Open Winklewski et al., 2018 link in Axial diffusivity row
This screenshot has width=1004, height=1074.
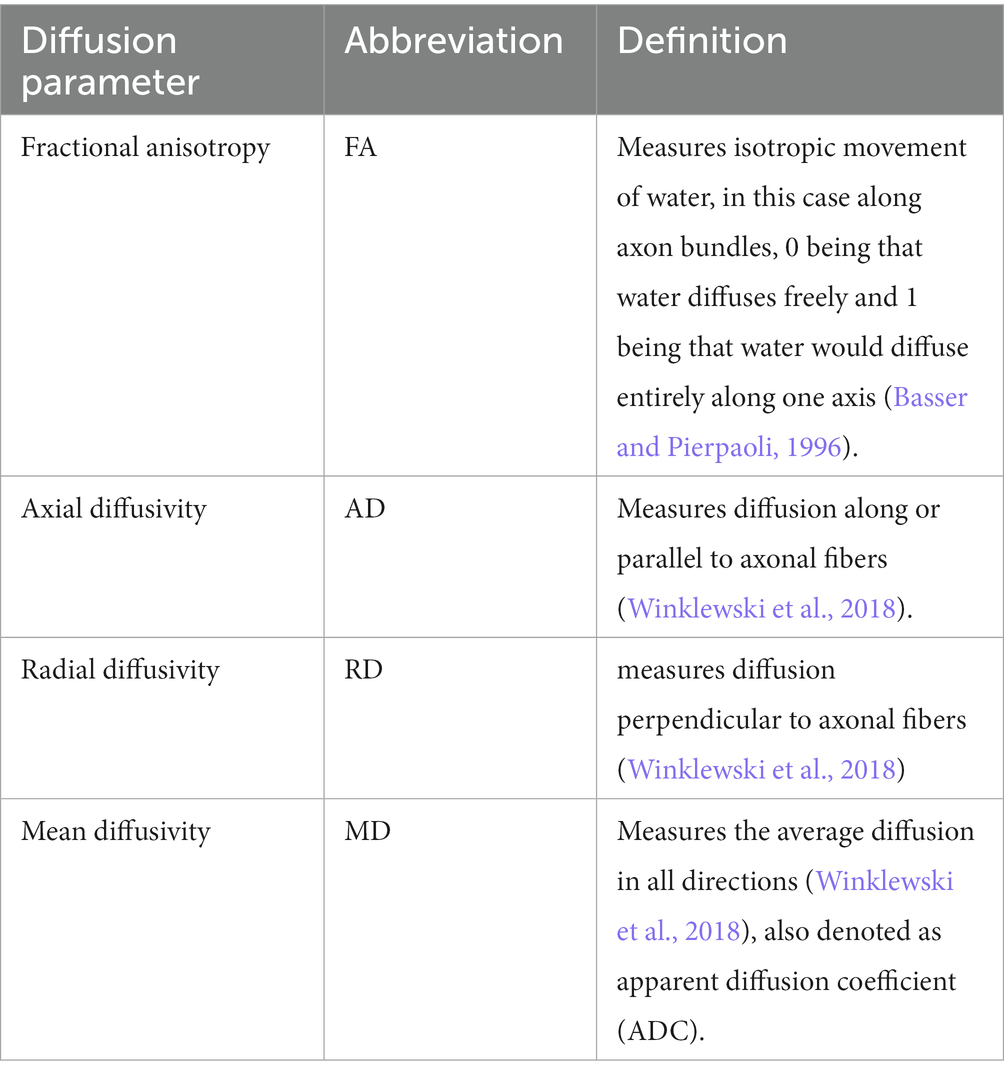[x=762, y=608]
